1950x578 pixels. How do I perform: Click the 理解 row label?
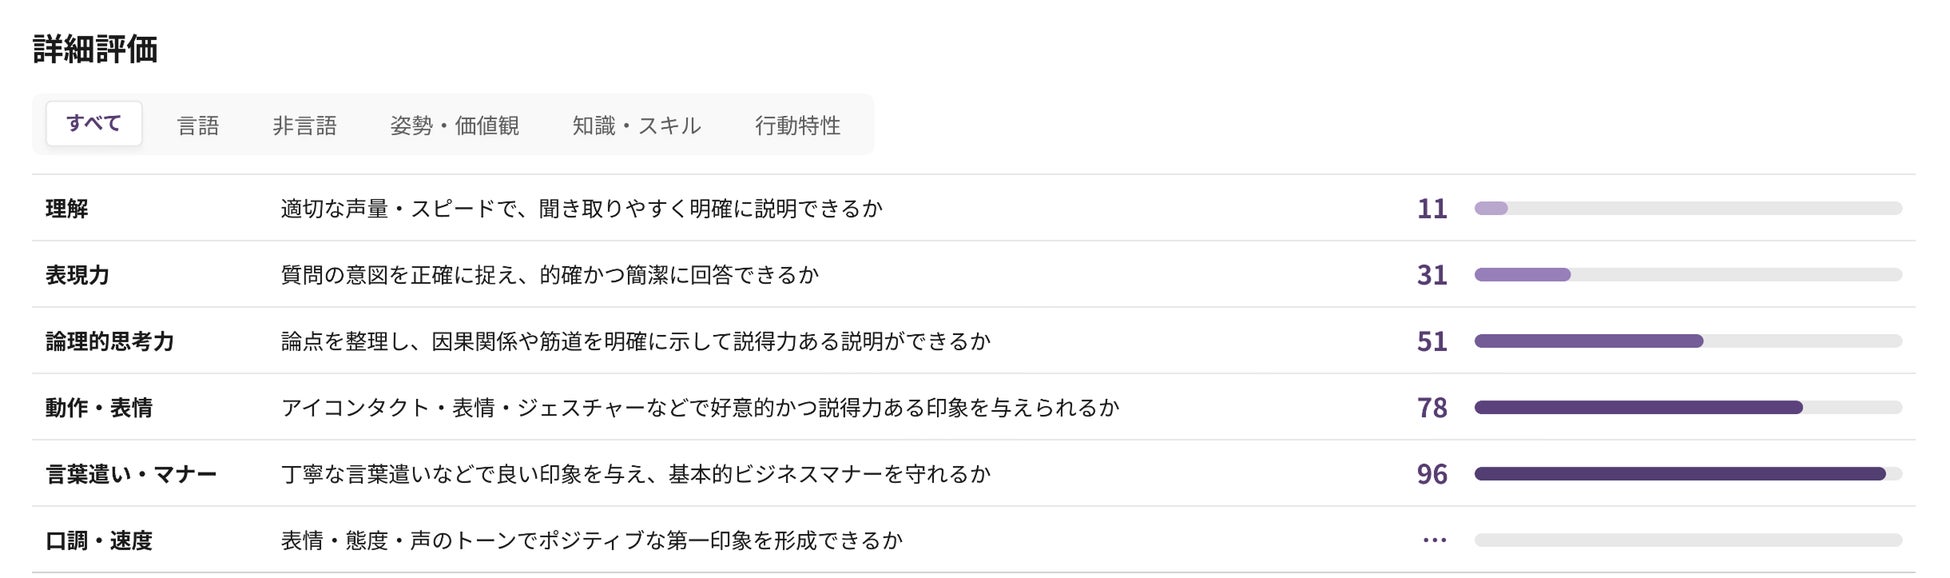[67, 209]
